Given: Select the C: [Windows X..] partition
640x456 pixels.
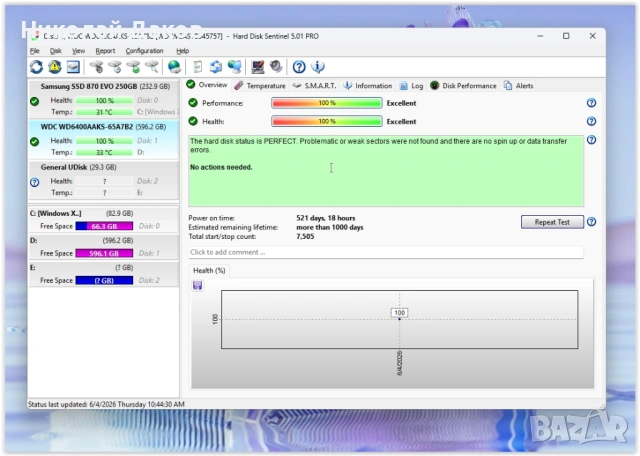Looking at the screenshot, I should [x=104, y=220].
